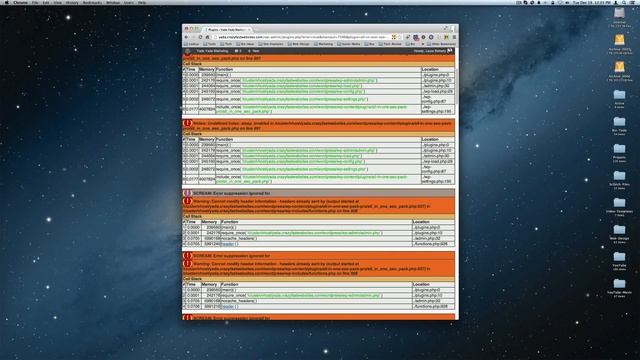The width and height of the screenshot is (640, 360).
Task: Open the Window menu
Action: [x=113, y=2]
